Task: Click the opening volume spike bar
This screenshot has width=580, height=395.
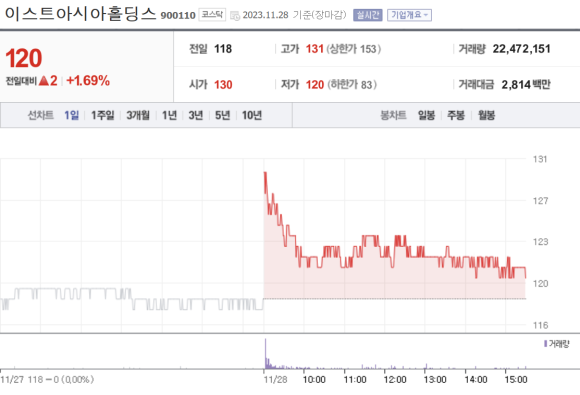Action: [x=265, y=354]
